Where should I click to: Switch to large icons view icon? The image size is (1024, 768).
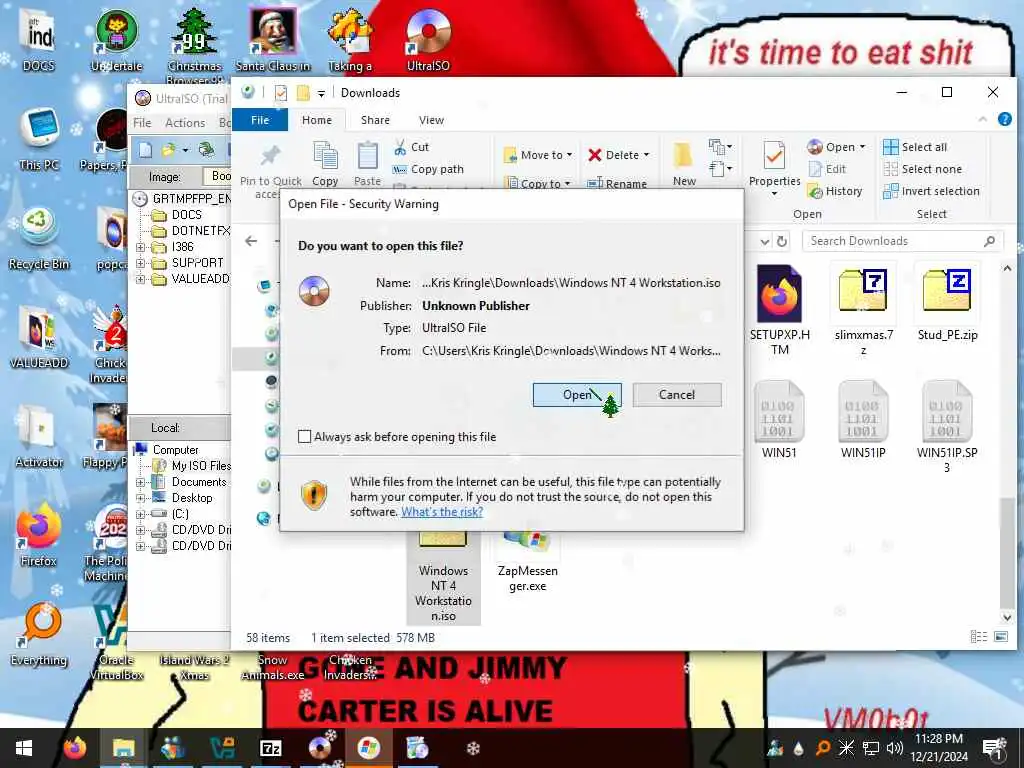click(x=1000, y=637)
